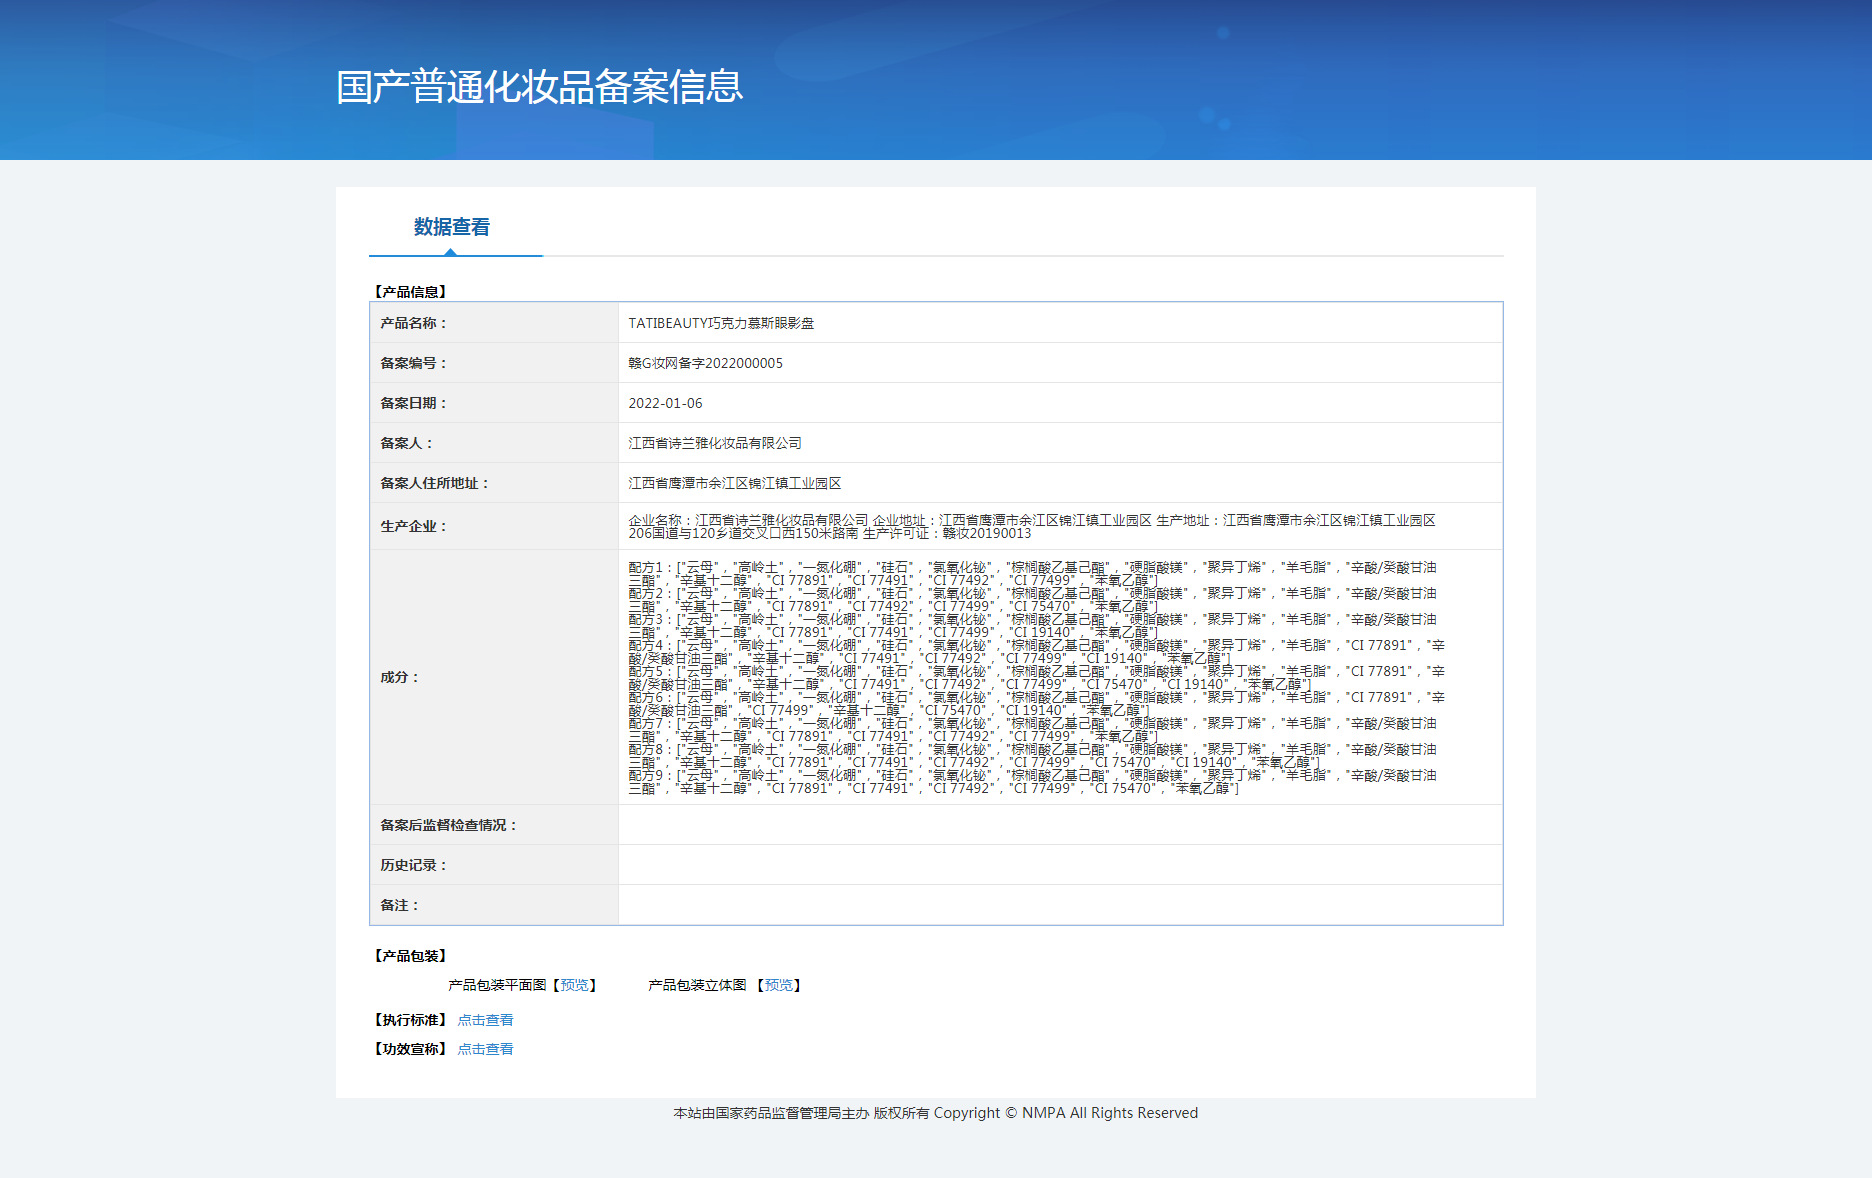The width and height of the screenshot is (1872, 1178).
Task: Open 执行标准 点击查看 link
Action: [x=485, y=1020]
